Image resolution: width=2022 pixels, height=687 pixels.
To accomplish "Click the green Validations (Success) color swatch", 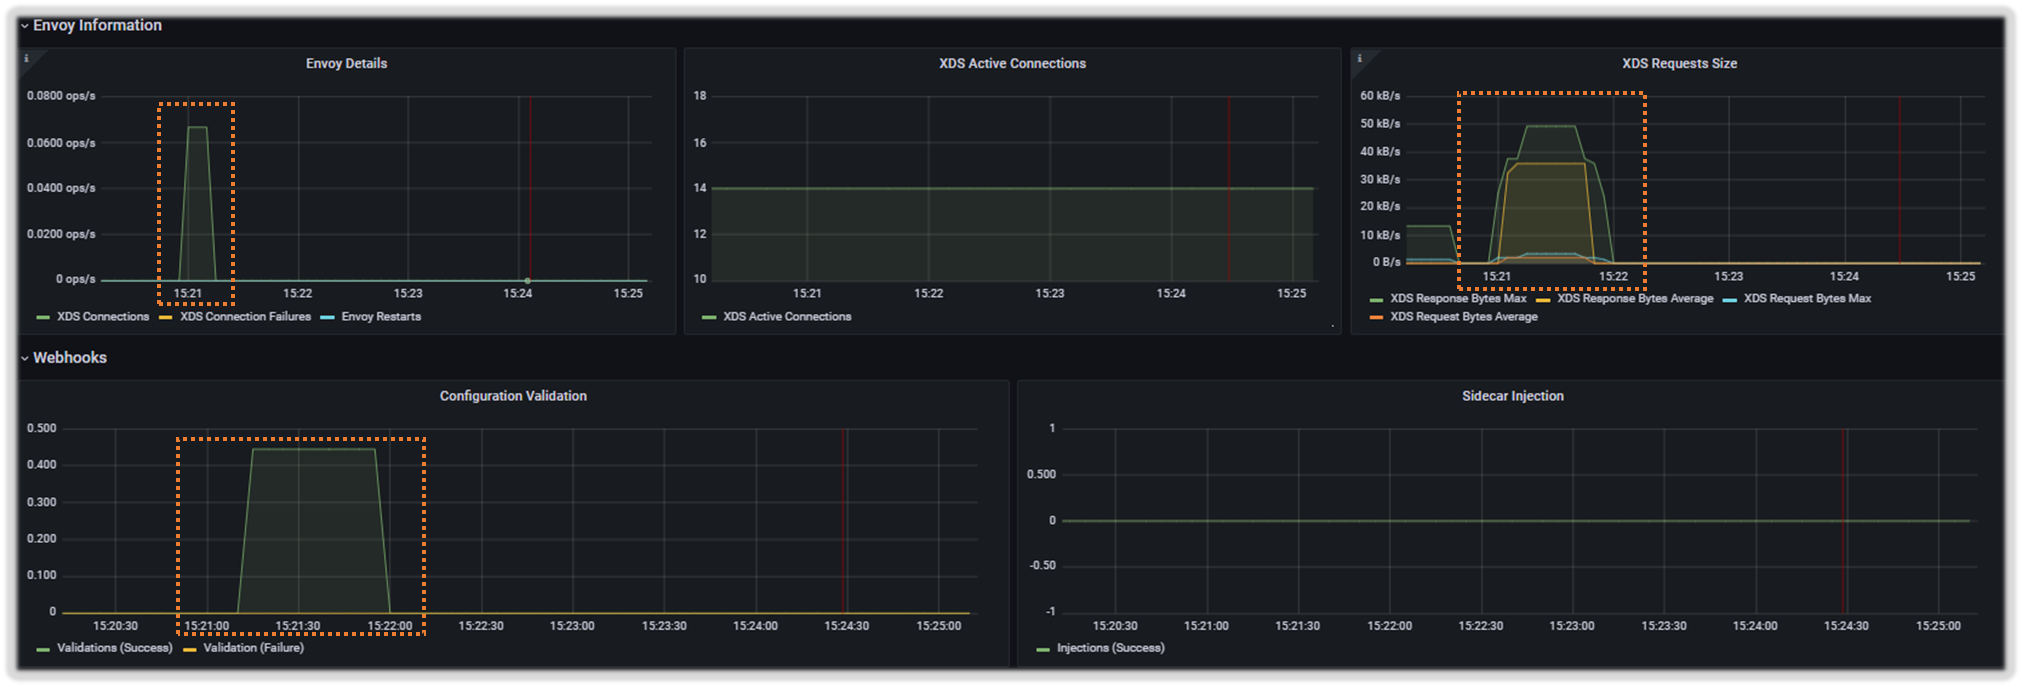I will point(43,649).
